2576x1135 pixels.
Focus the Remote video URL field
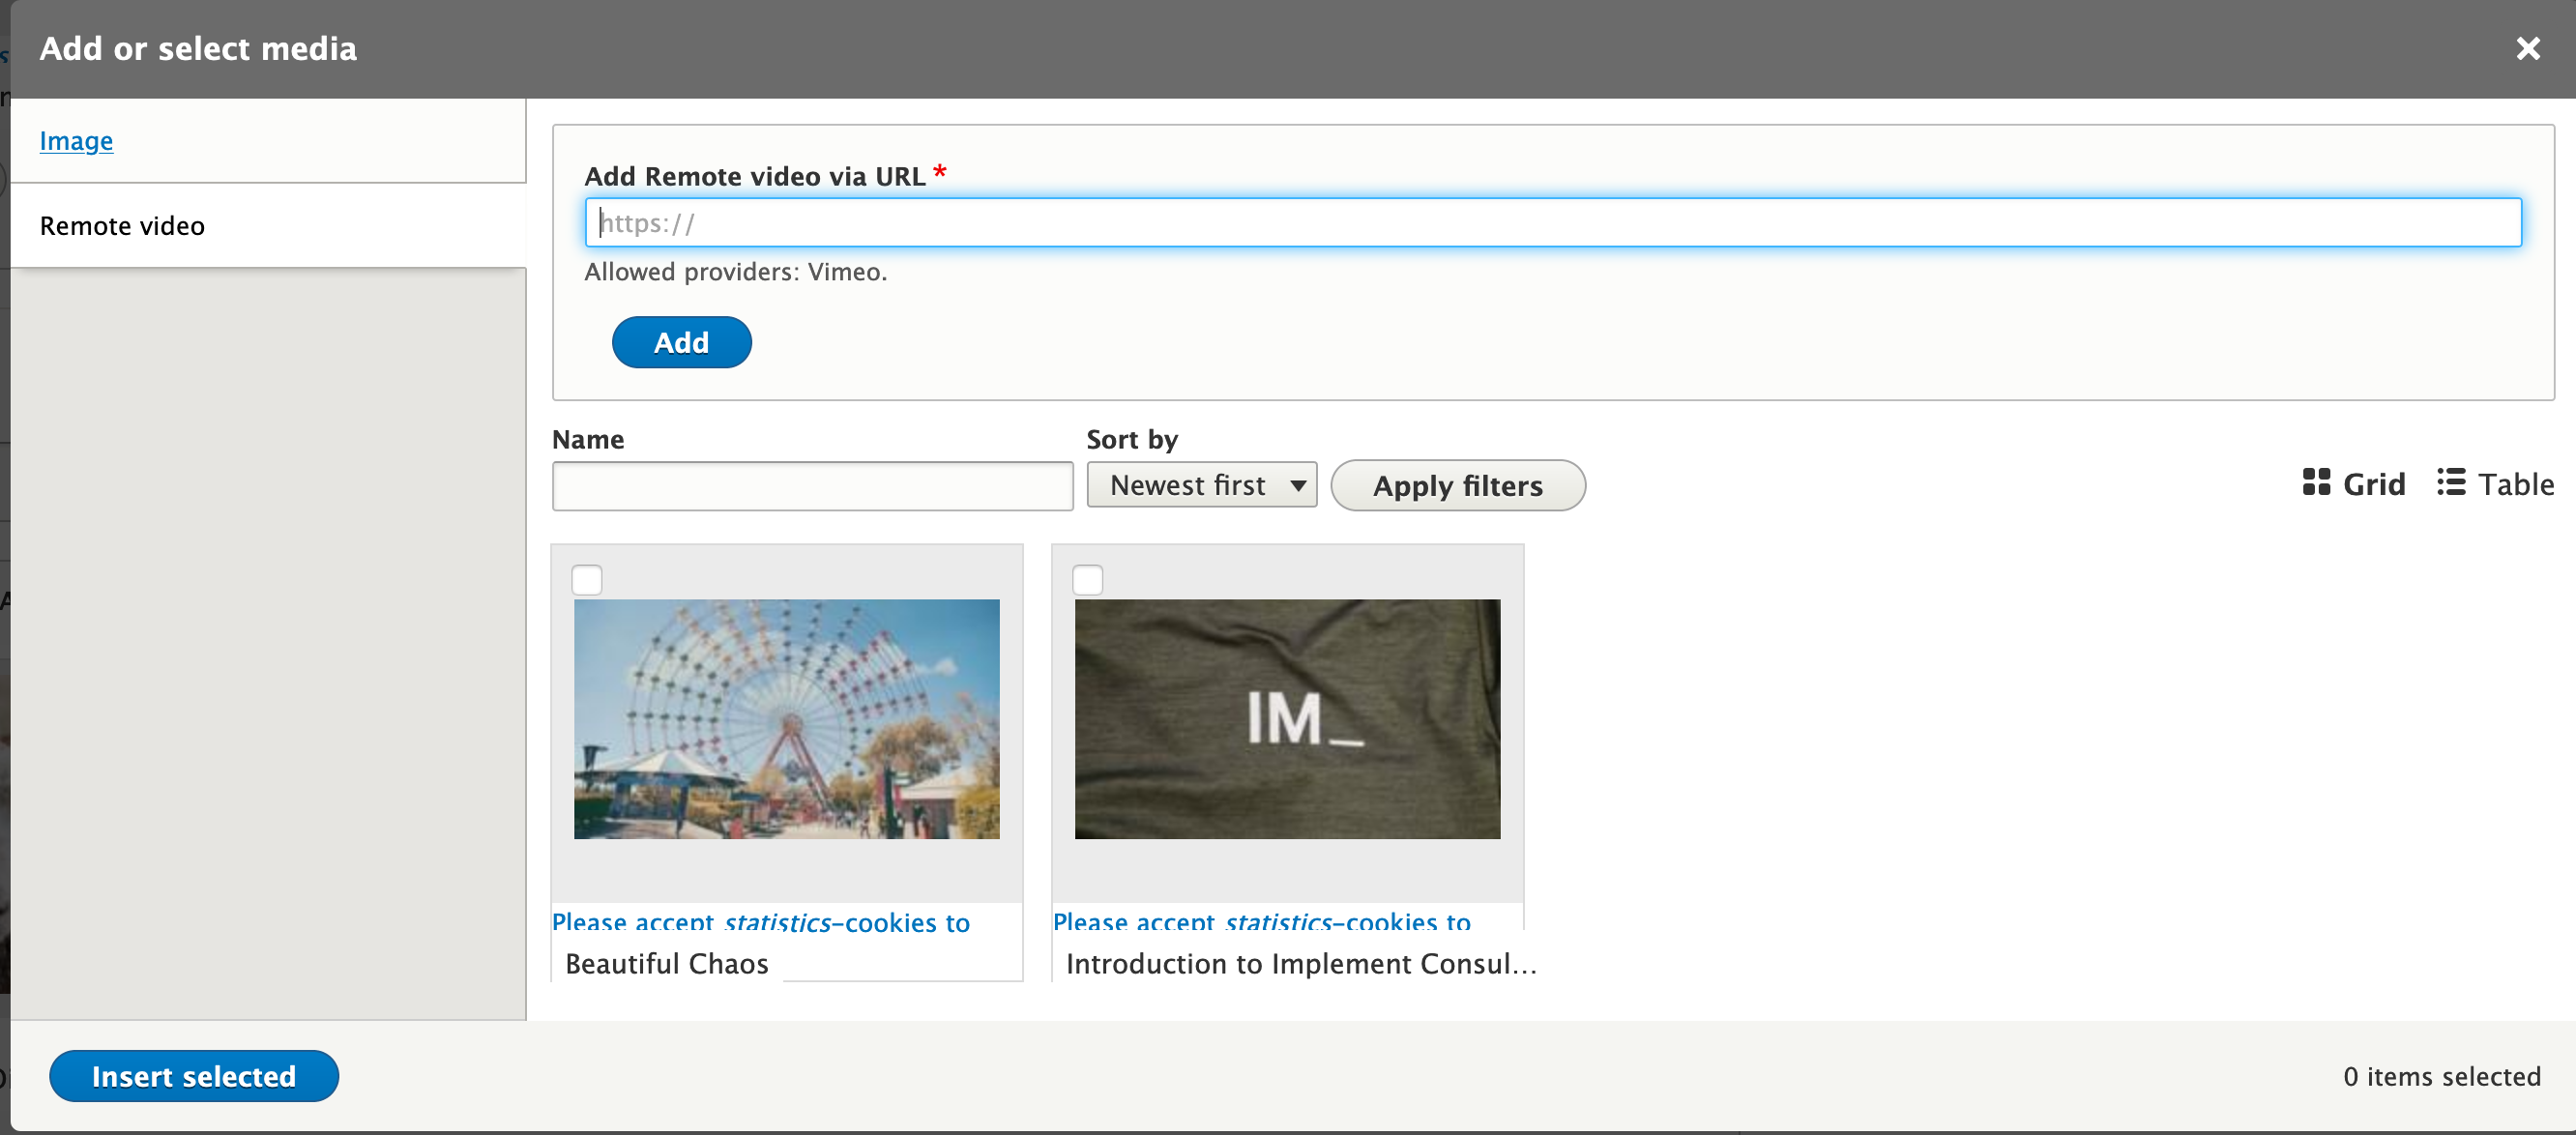pos(1552,223)
